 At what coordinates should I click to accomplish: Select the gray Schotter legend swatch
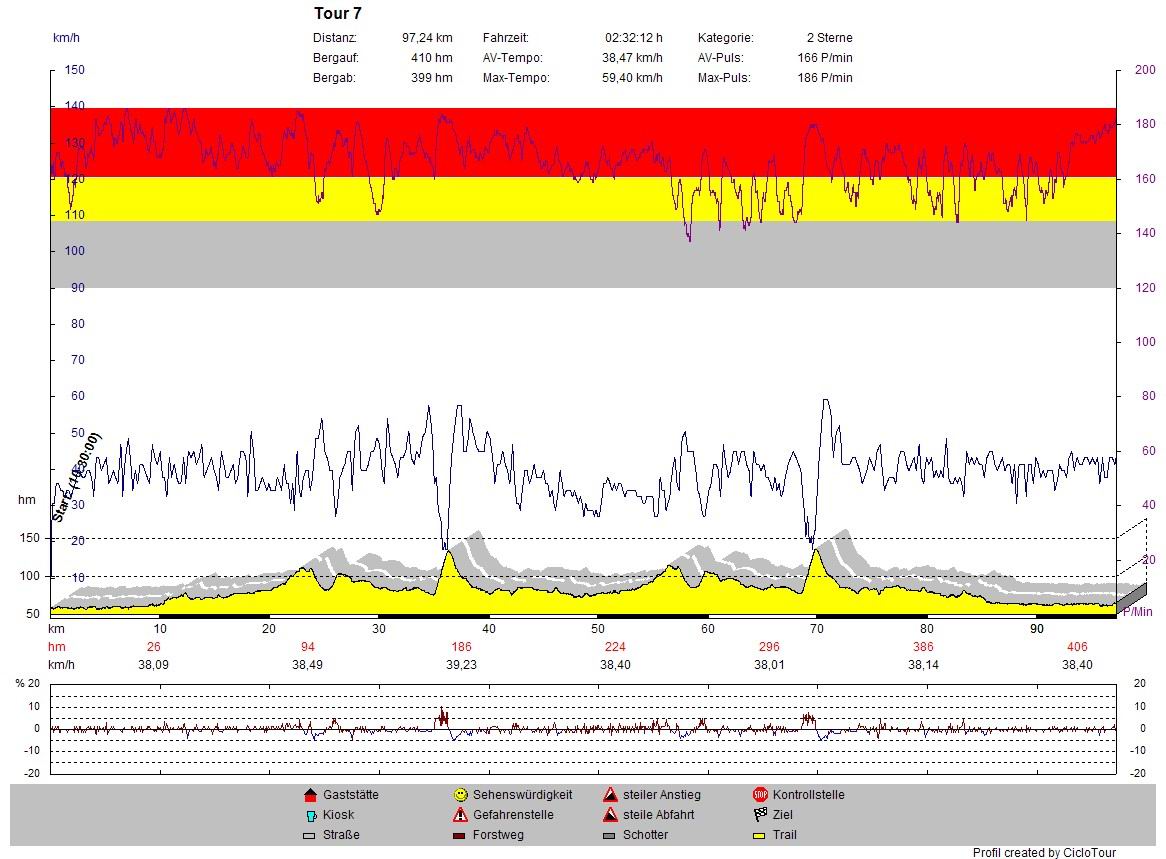click(610, 835)
